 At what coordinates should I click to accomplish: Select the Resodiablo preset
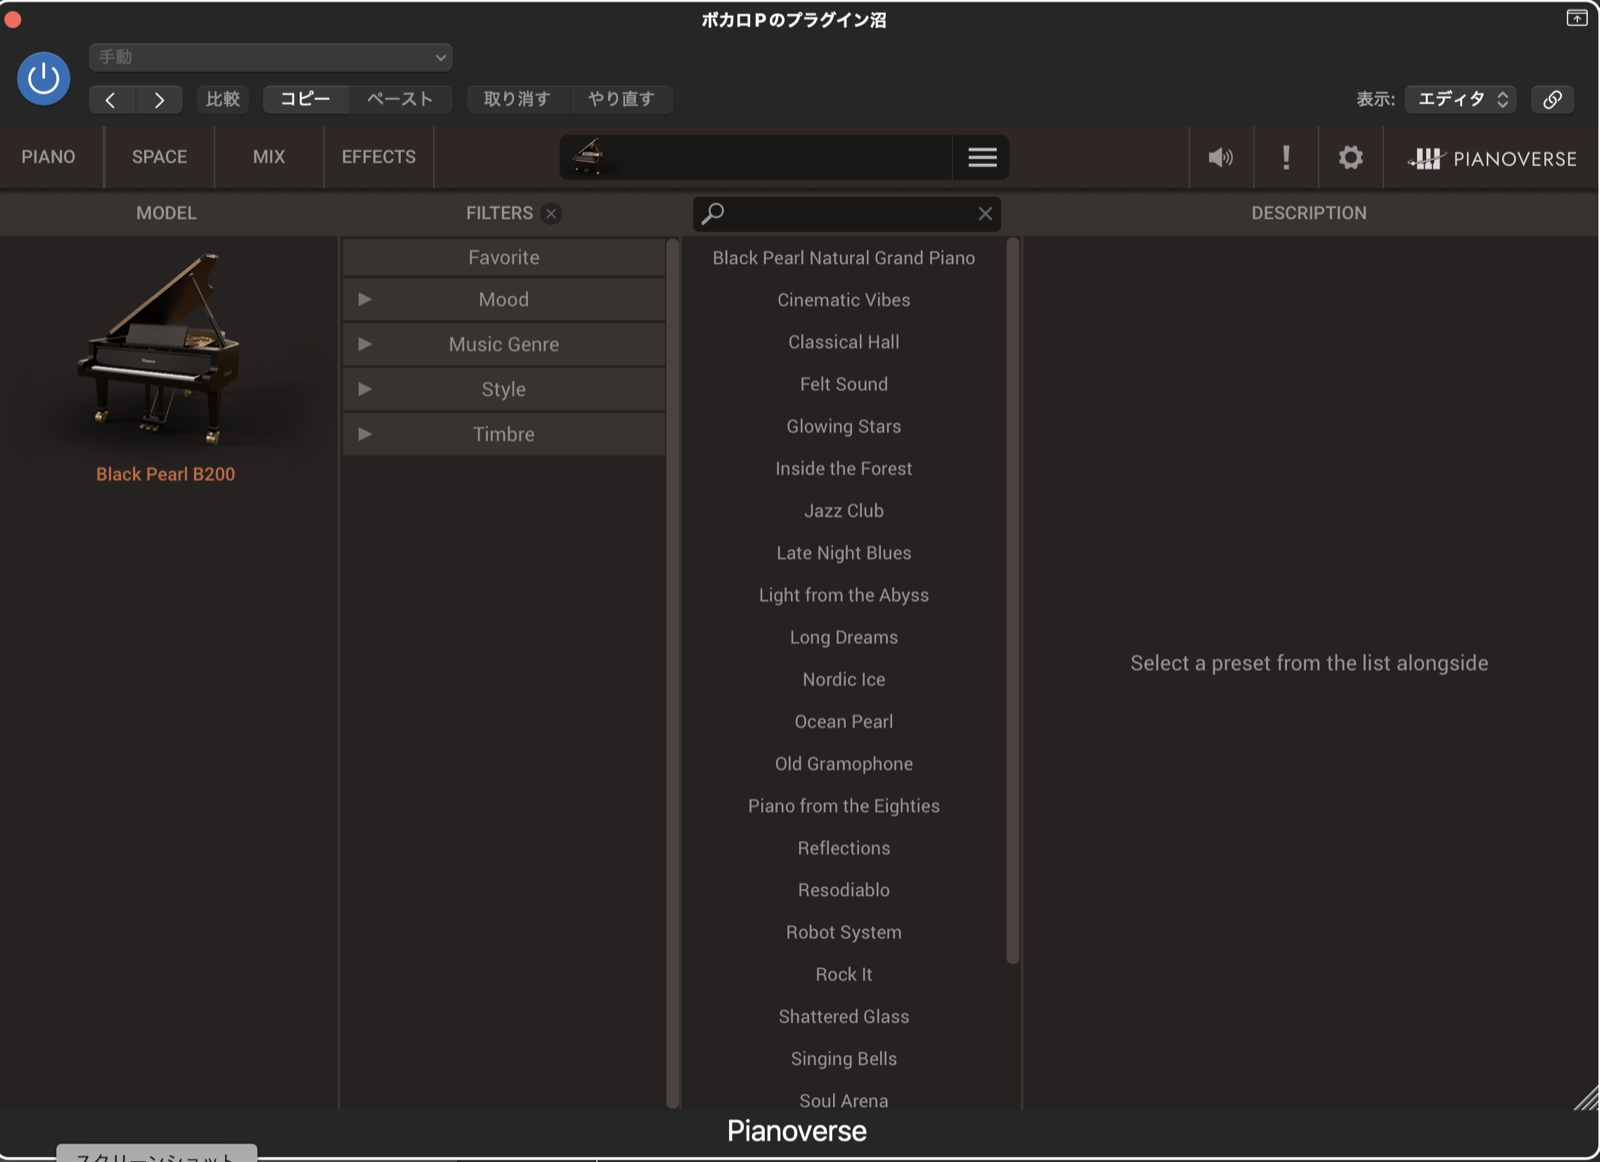tap(844, 890)
